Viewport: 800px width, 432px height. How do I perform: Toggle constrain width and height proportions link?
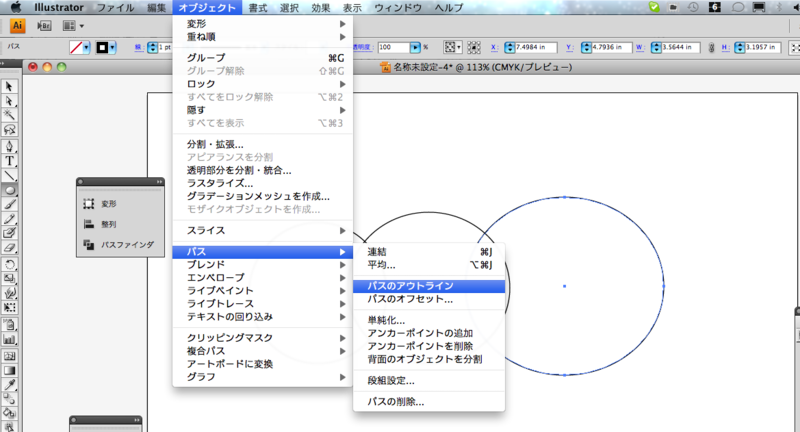(x=711, y=47)
